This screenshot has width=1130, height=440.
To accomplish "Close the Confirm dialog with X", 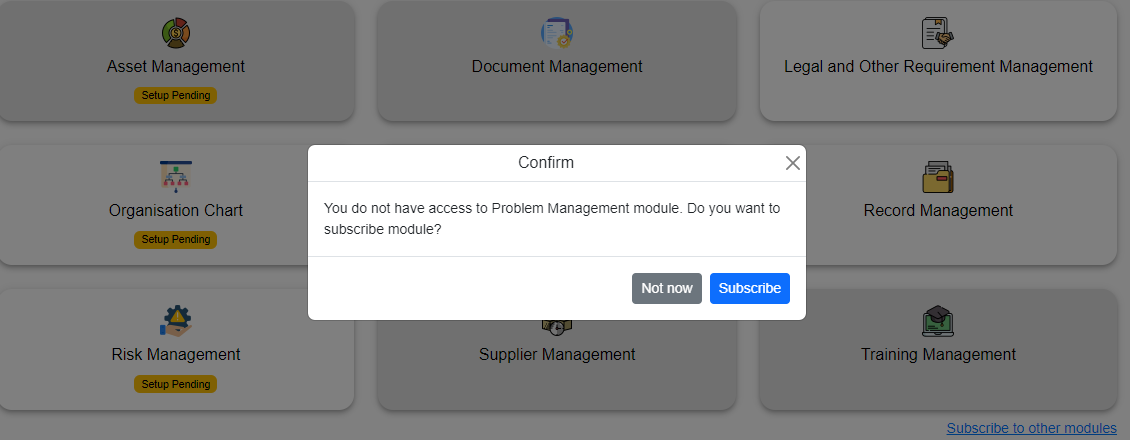I will coord(793,163).
